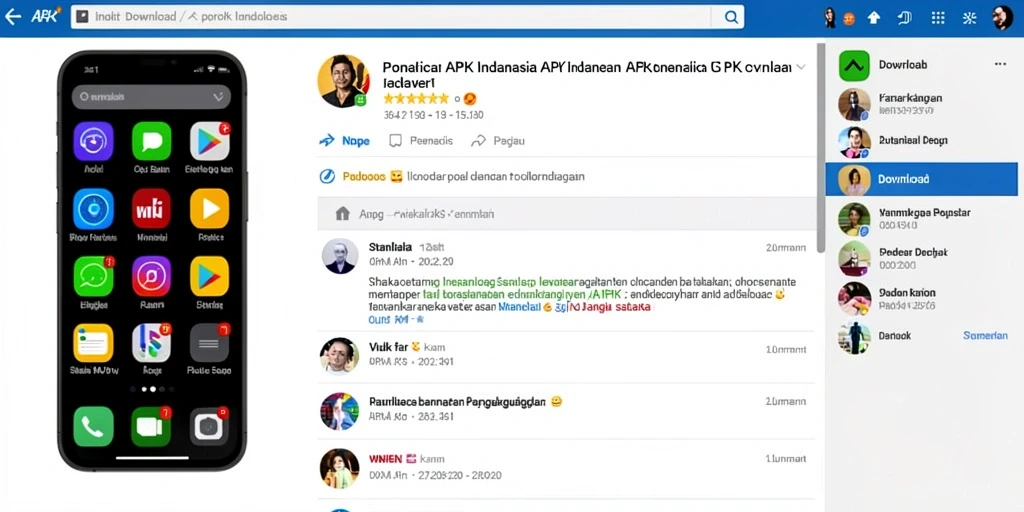The height and width of the screenshot is (512, 1024).
Task: Select 'Pedear Dechak' in the sidebar
Action: coord(921,258)
